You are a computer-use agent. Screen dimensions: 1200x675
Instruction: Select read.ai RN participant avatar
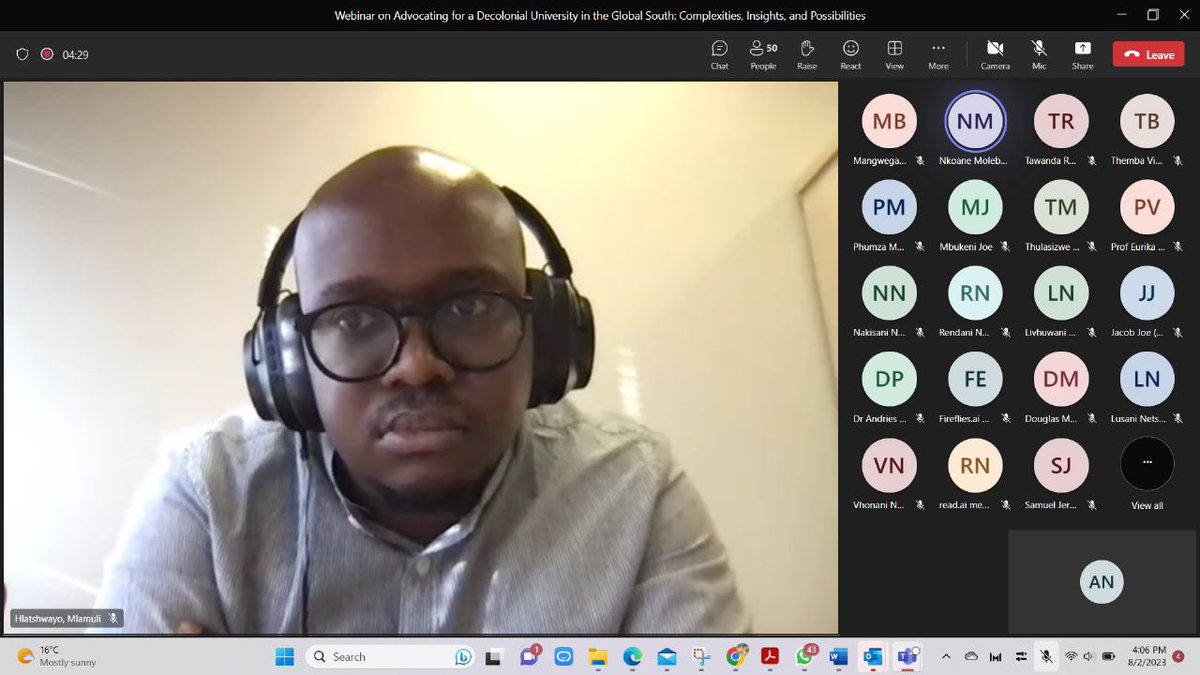975,465
